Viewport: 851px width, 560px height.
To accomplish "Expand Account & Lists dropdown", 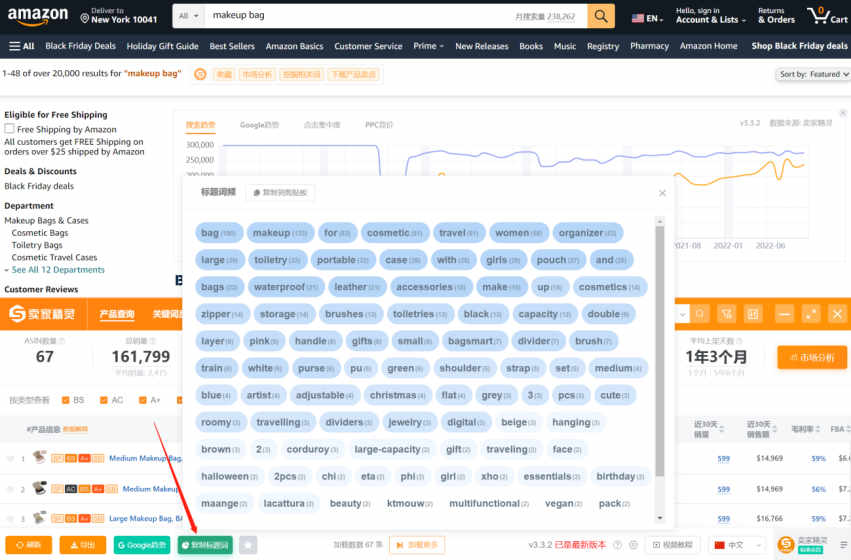I will point(710,16).
